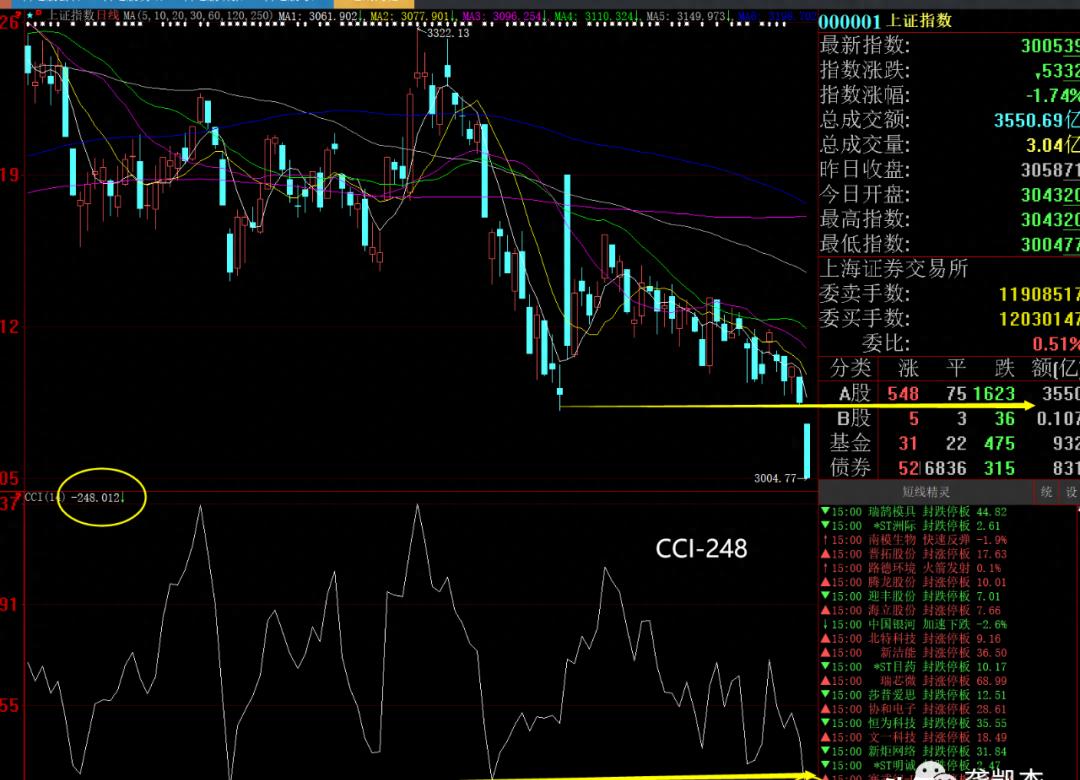Open the 短线精灵 panel header
The width and height of the screenshot is (1080, 780).
(x=926, y=492)
